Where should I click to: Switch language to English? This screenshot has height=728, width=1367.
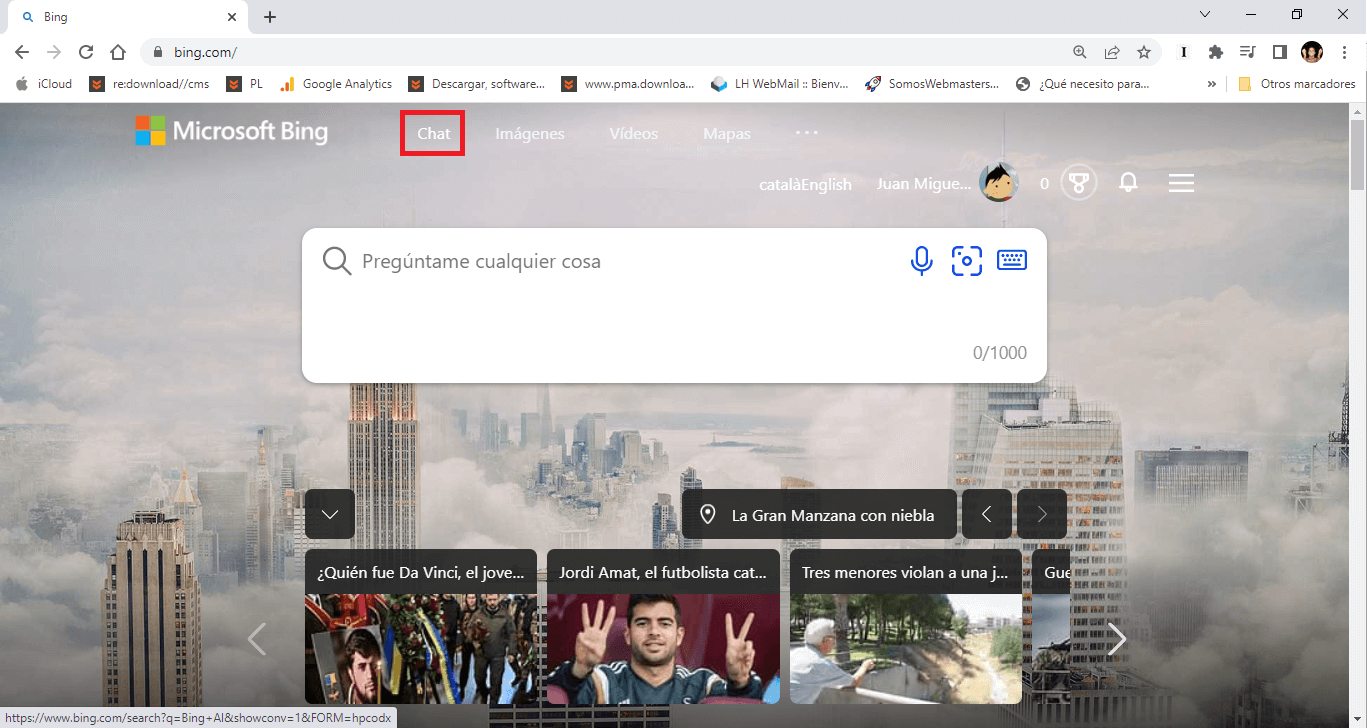826,184
